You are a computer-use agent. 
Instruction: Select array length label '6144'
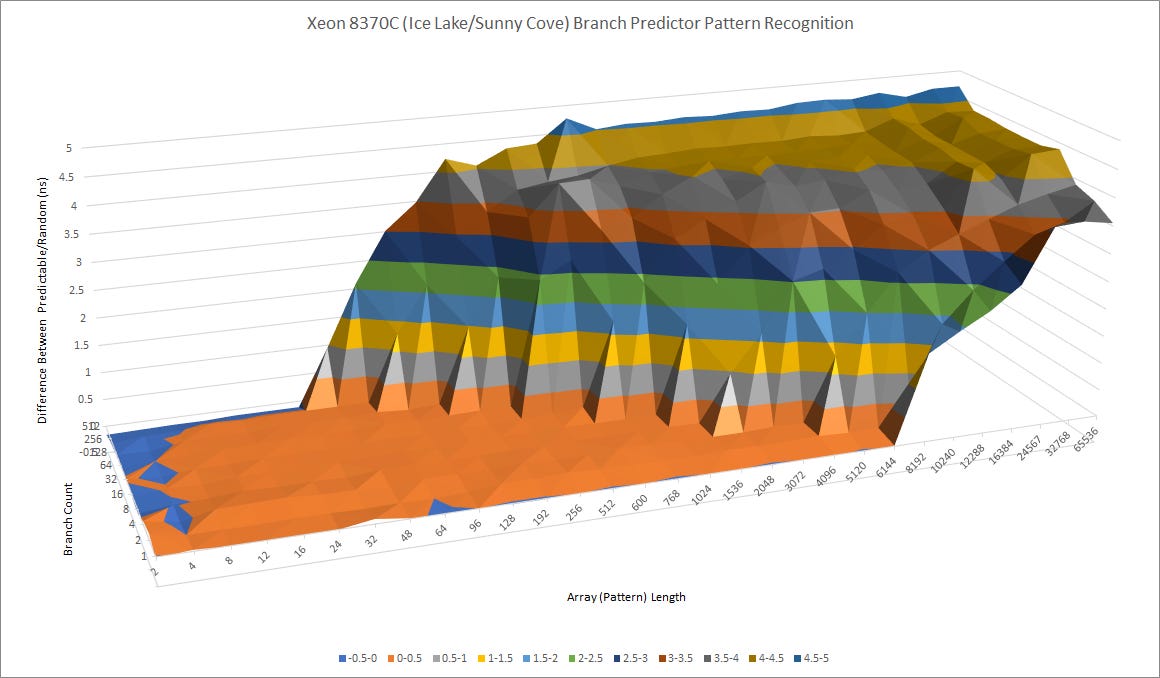click(x=886, y=469)
